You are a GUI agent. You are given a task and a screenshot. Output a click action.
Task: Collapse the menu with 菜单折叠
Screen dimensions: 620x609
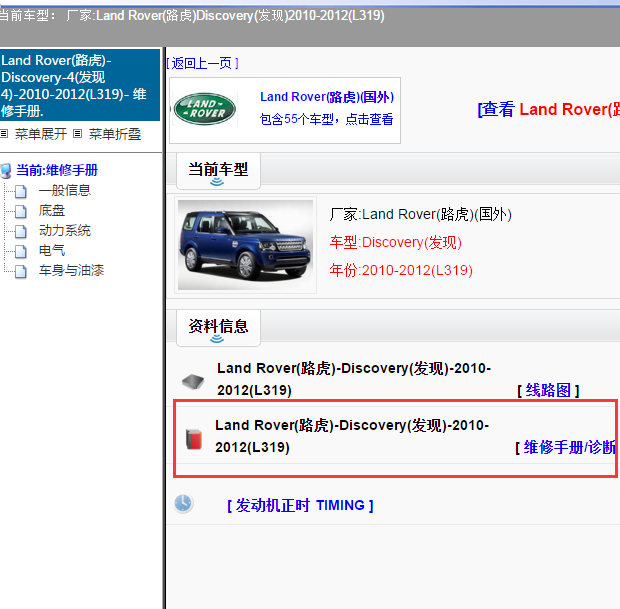pyautogui.click(x=115, y=134)
